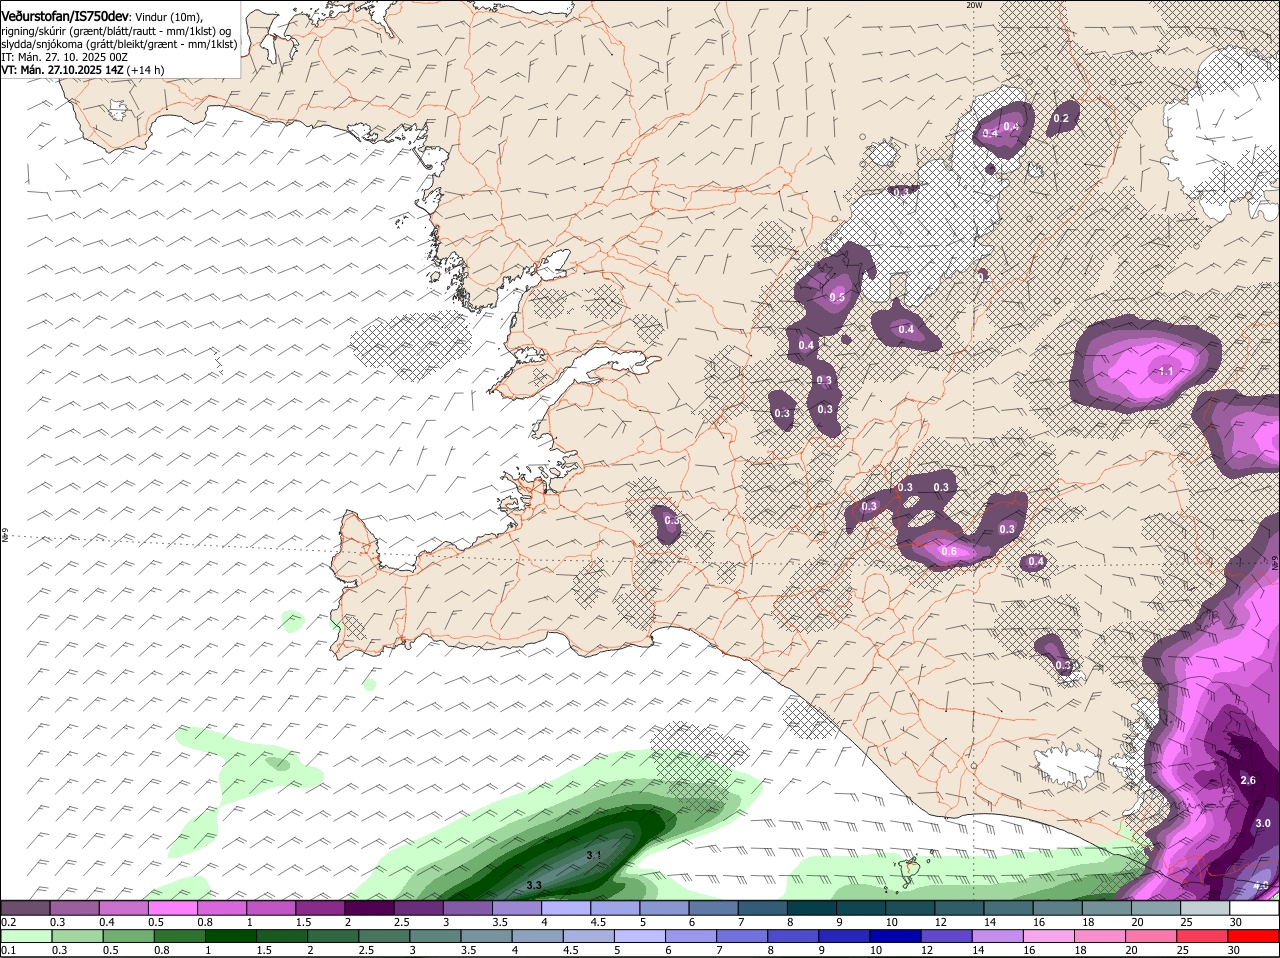Click the '0.6' snowfall value on the map
Image resolution: width=1280 pixels, height=958 pixels.
[x=949, y=551]
